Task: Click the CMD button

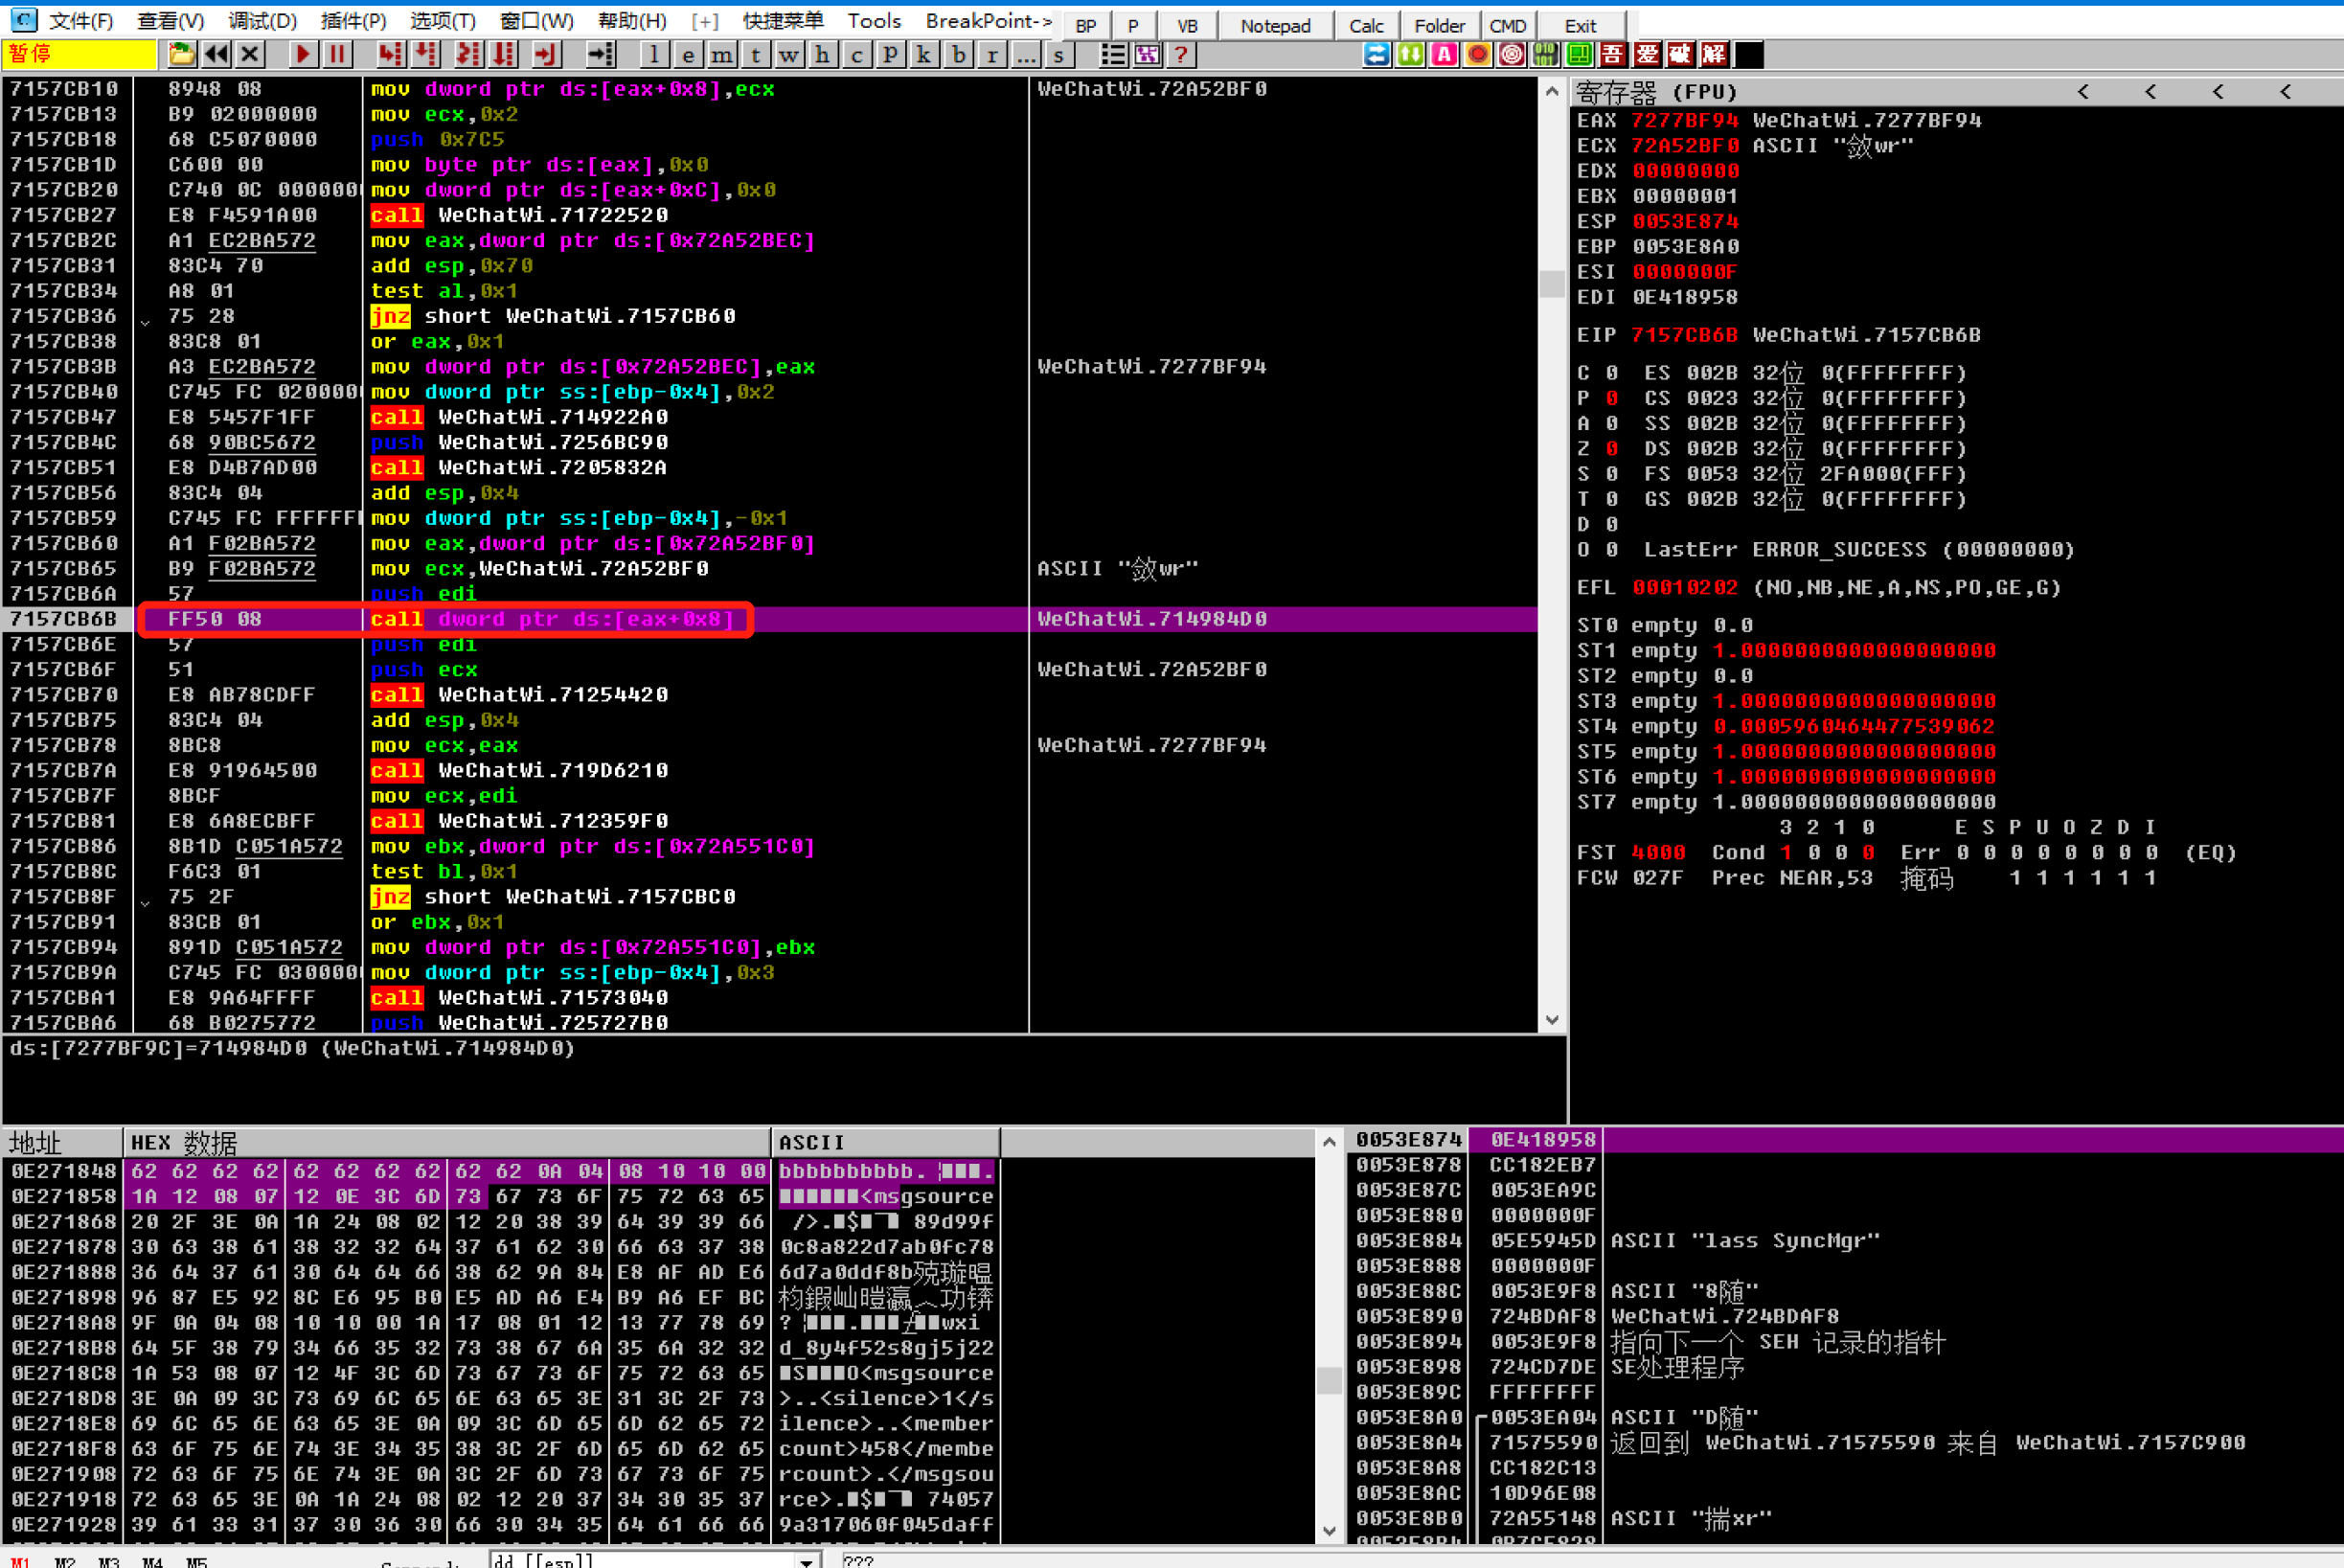Action: [1508, 25]
